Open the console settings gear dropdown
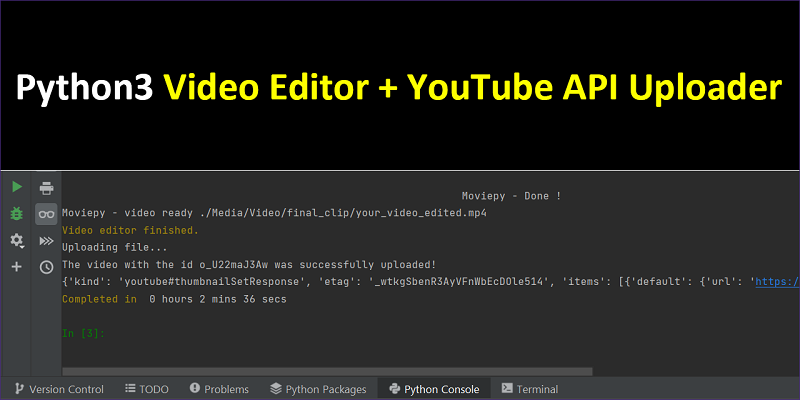The height and width of the screenshot is (400, 800). tap(17, 240)
